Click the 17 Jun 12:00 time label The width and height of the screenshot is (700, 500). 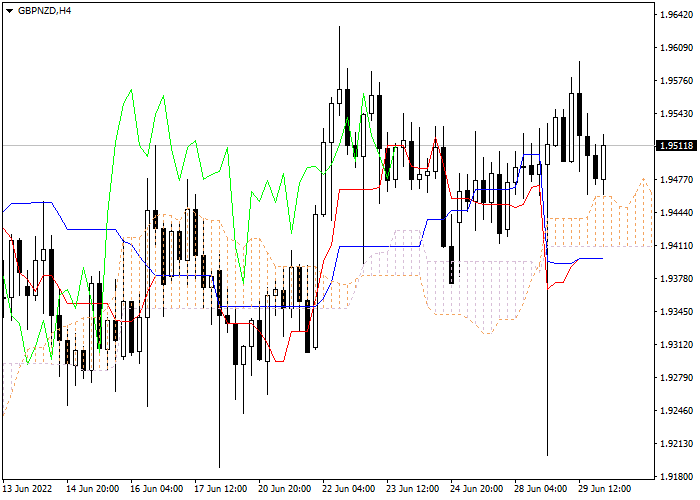click(221, 489)
